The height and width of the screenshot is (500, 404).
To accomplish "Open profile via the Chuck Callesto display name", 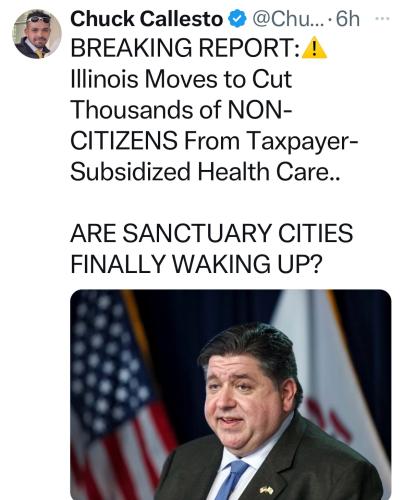I will (147, 19).
